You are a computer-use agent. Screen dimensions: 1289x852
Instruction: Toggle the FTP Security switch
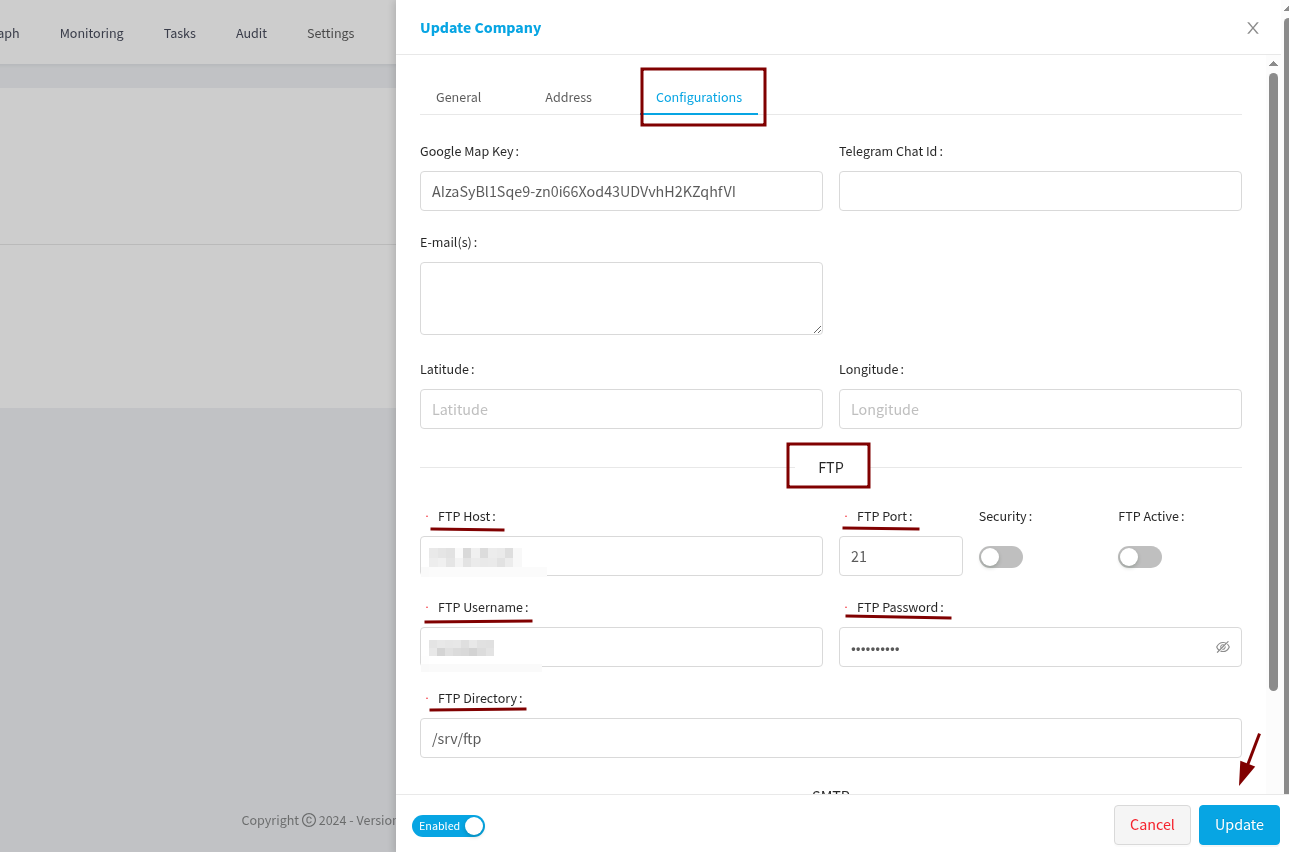[1000, 557]
